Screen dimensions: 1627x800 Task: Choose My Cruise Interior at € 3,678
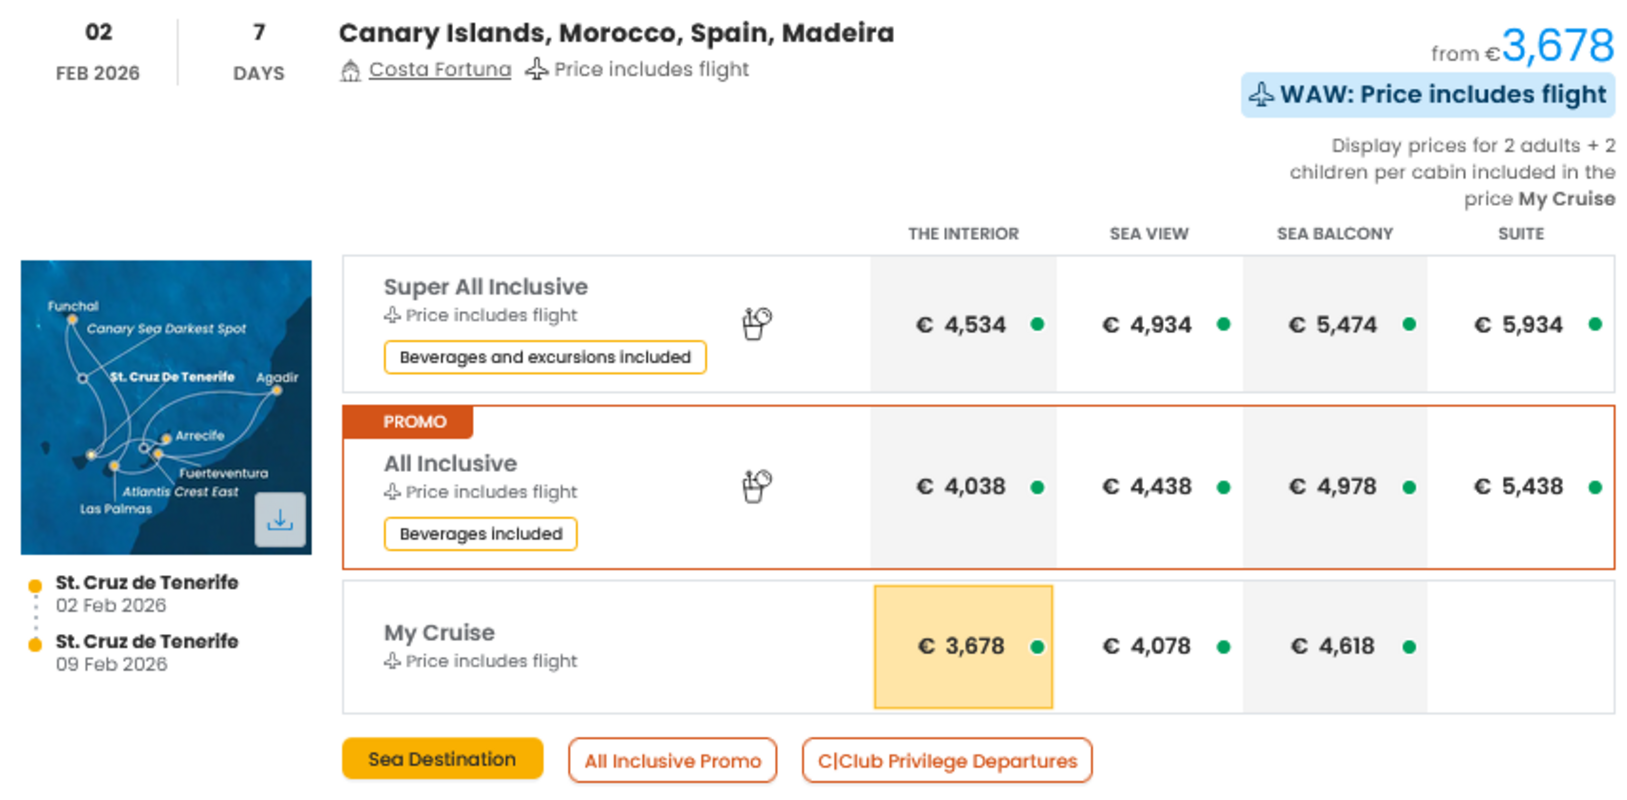click(x=963, y=646)
